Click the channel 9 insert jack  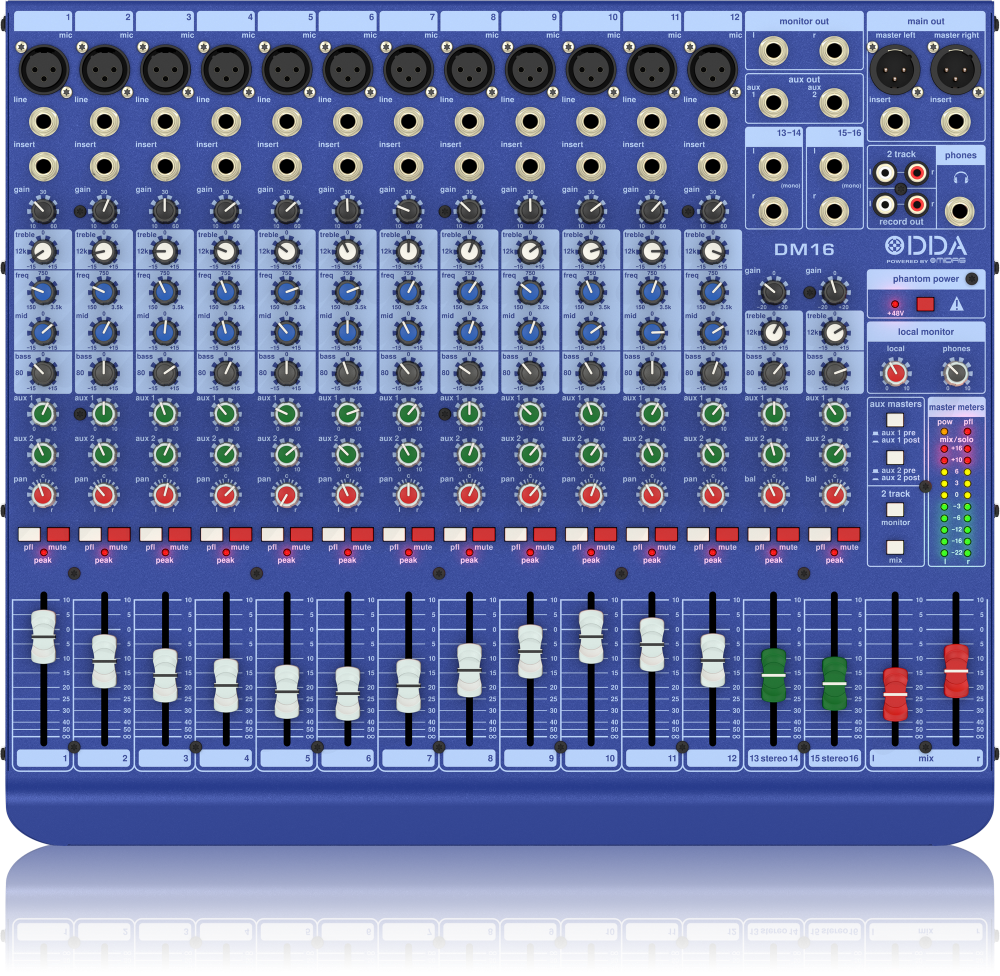(x=530, y=166)
